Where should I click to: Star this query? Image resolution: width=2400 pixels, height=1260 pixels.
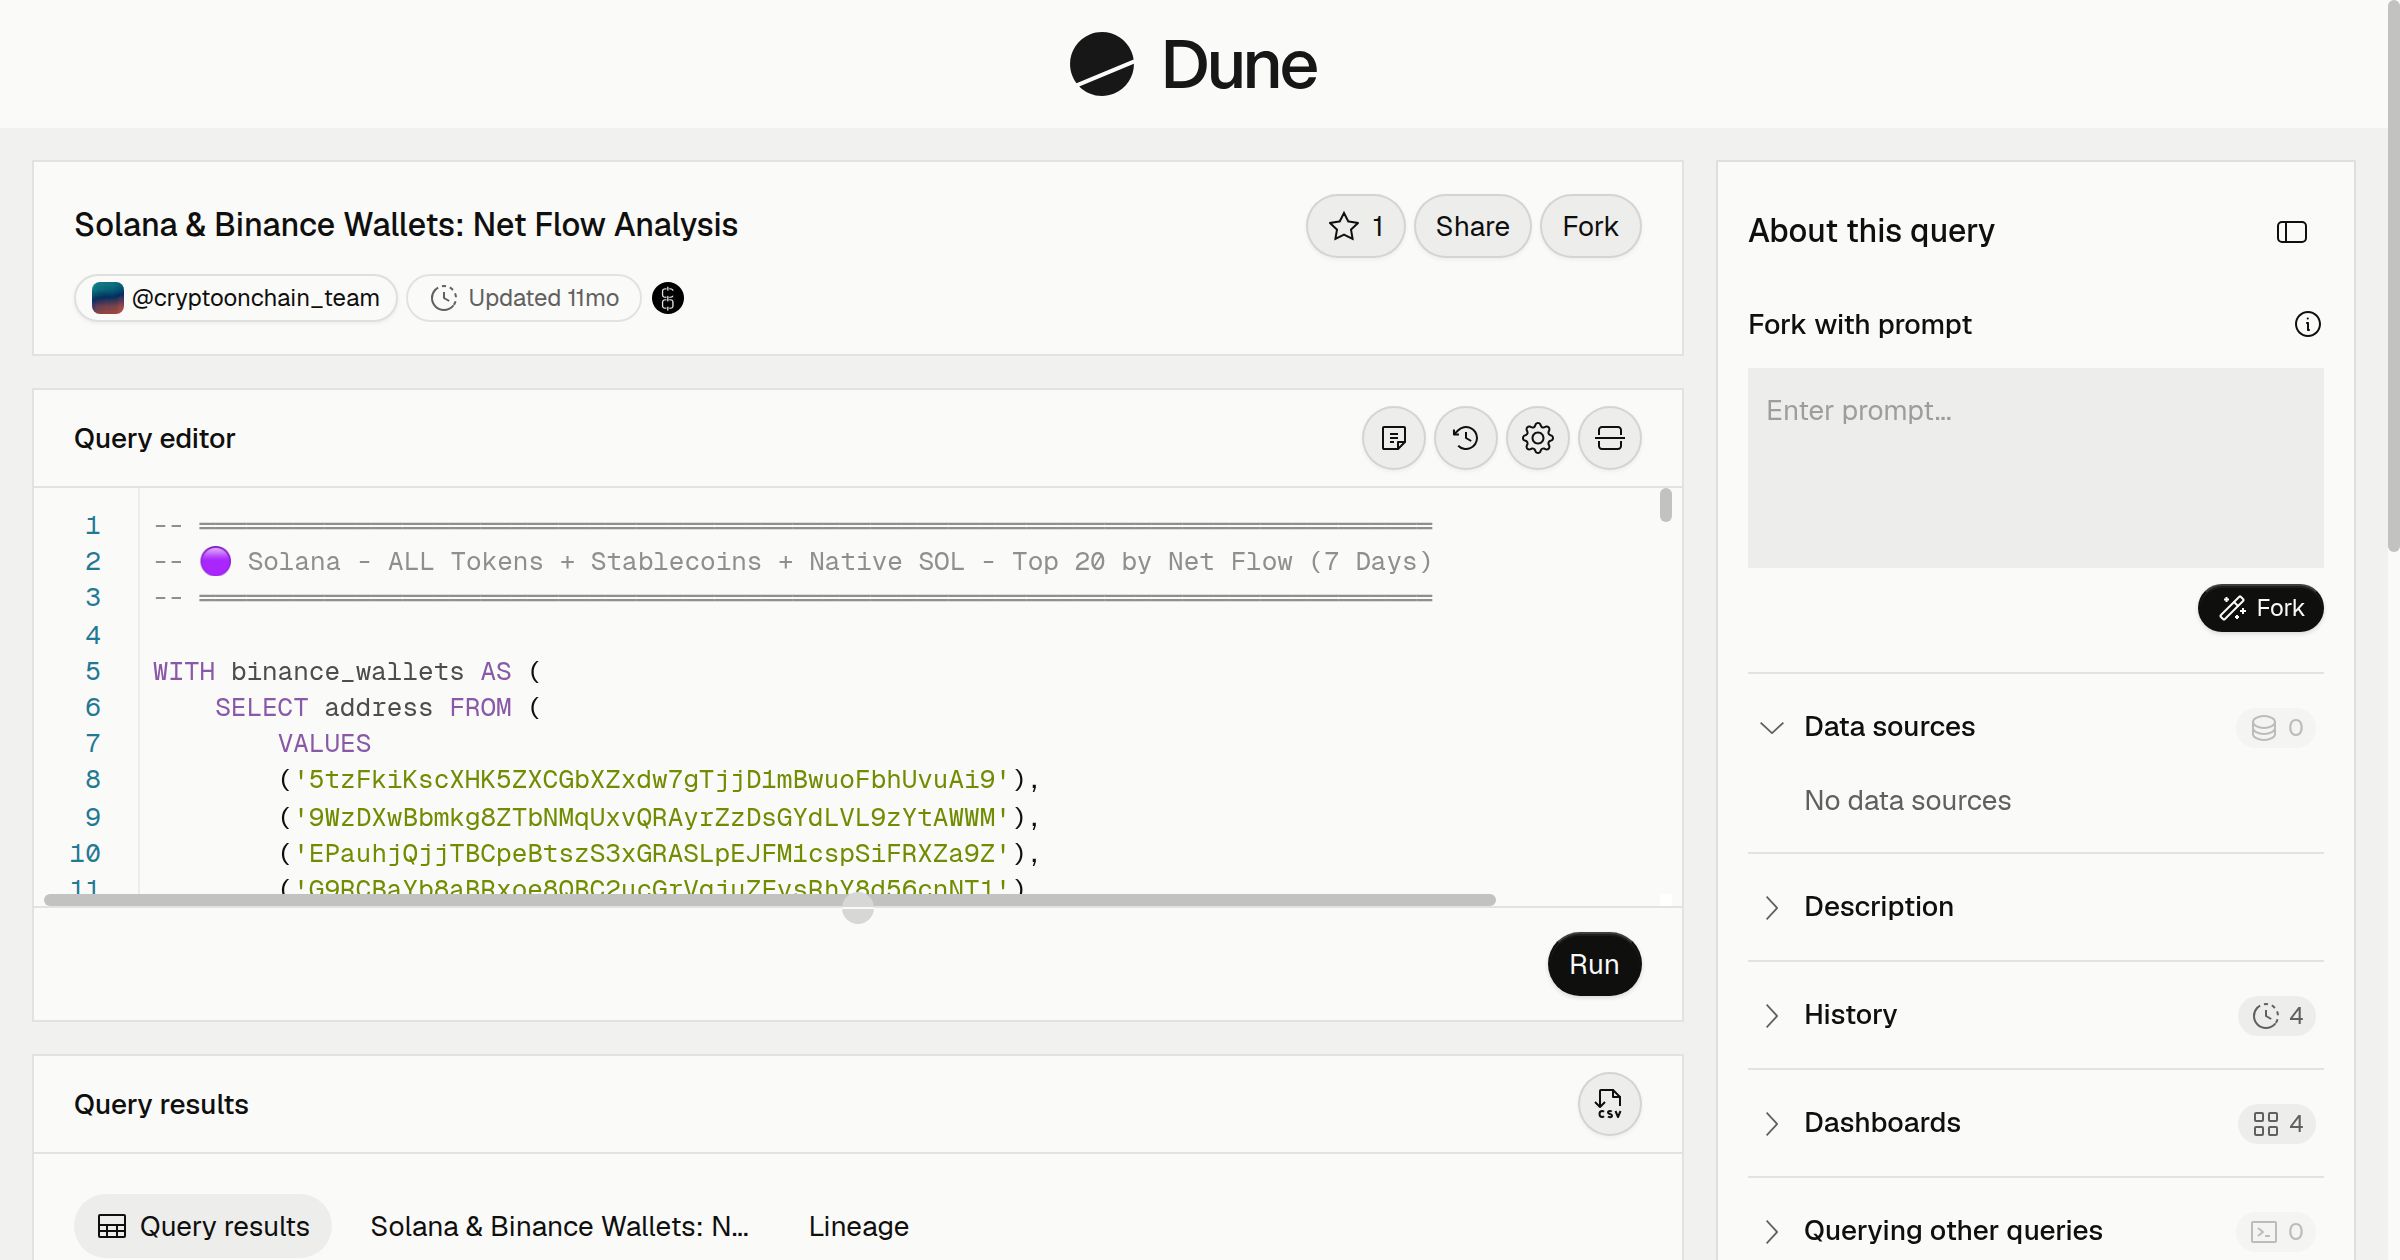click(1355, 226)
